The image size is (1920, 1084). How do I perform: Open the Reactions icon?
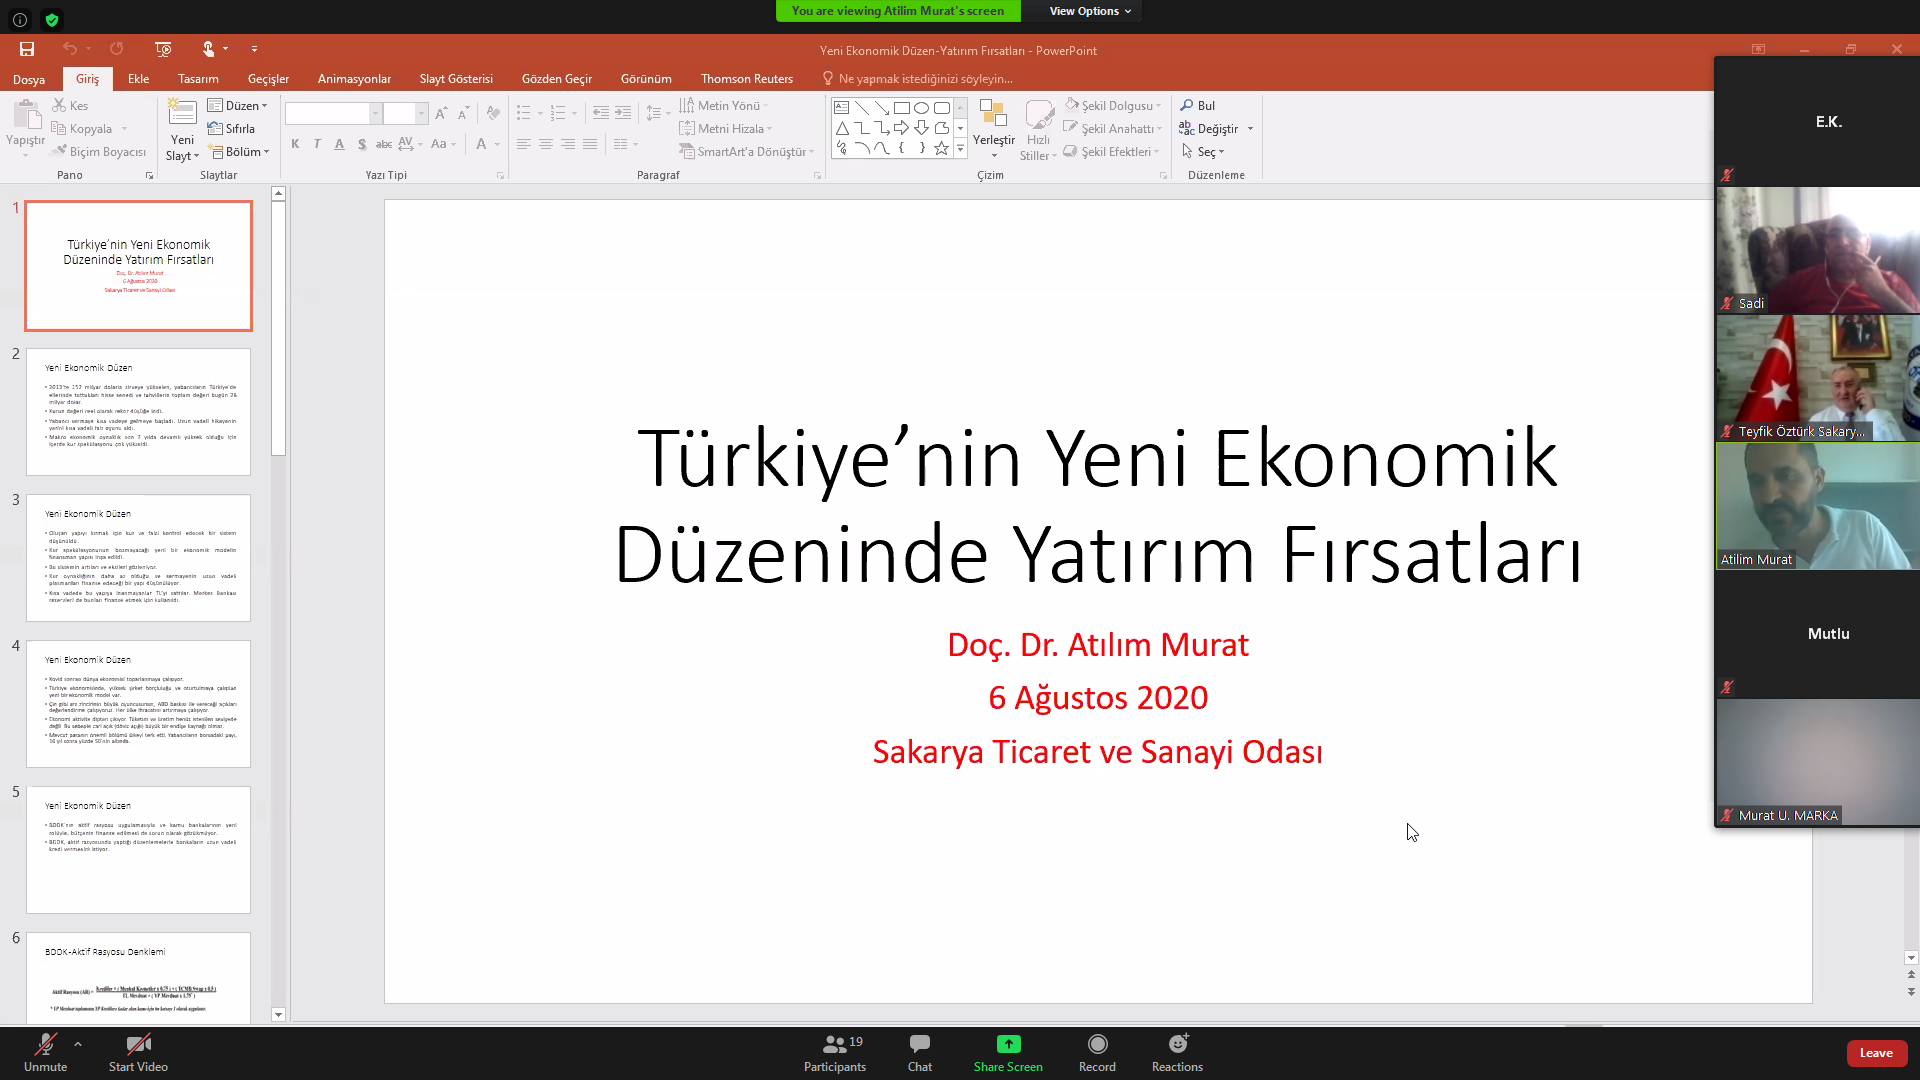[1177, 1045]
